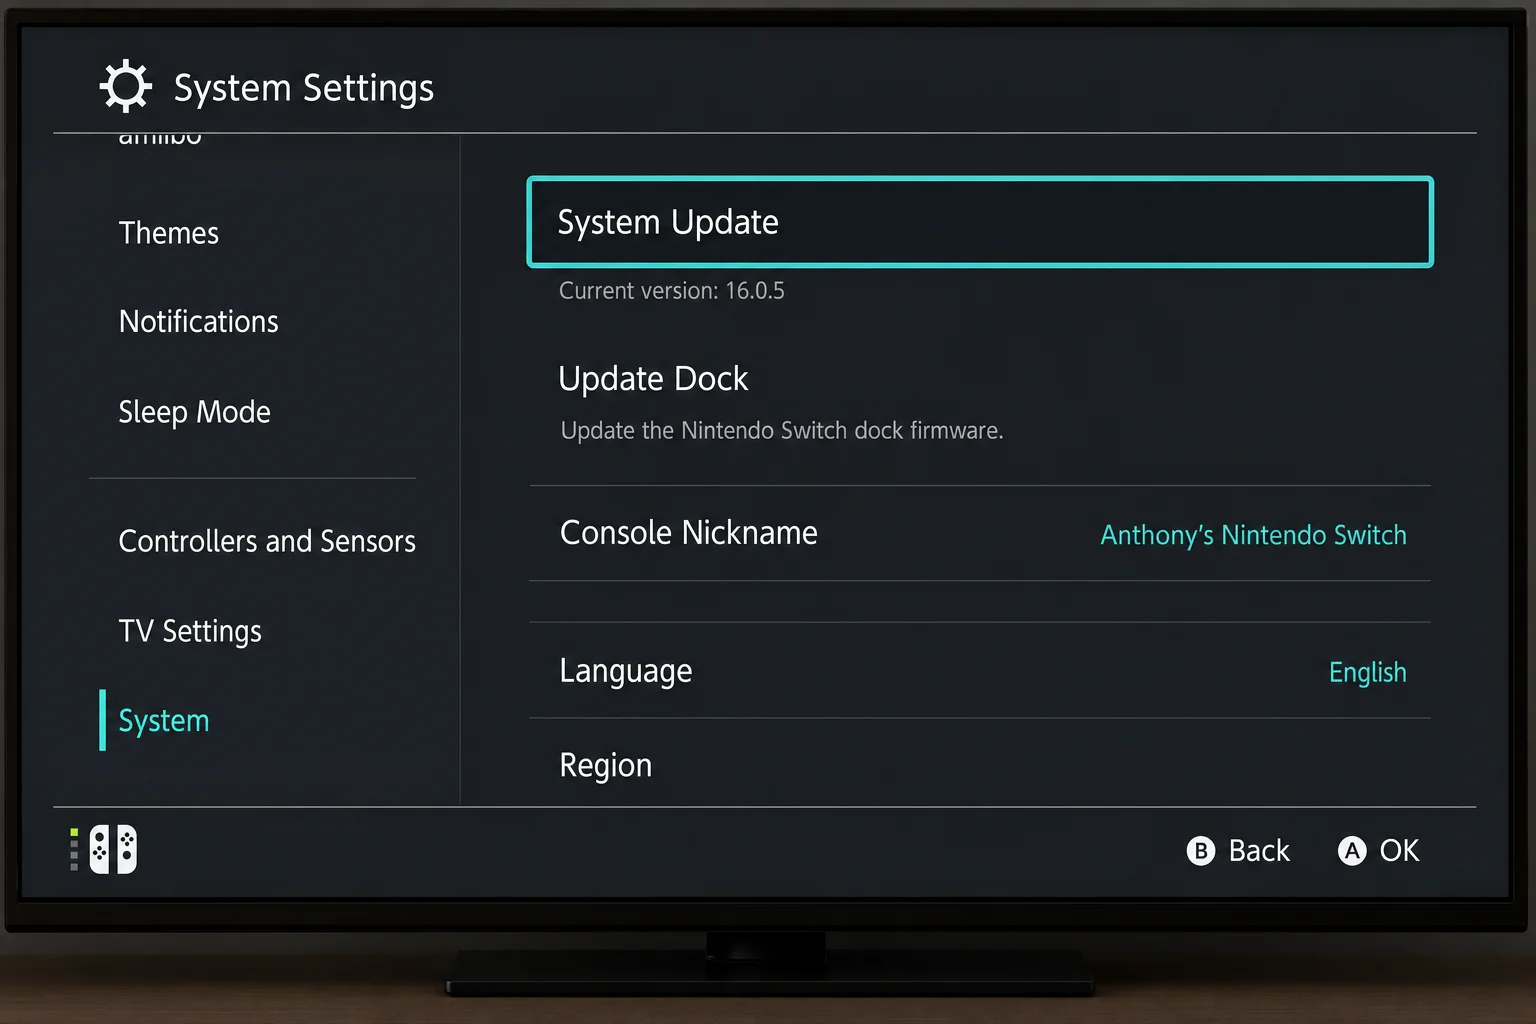
Task: Click the green player indicator lights
Action: pos(74,850)
